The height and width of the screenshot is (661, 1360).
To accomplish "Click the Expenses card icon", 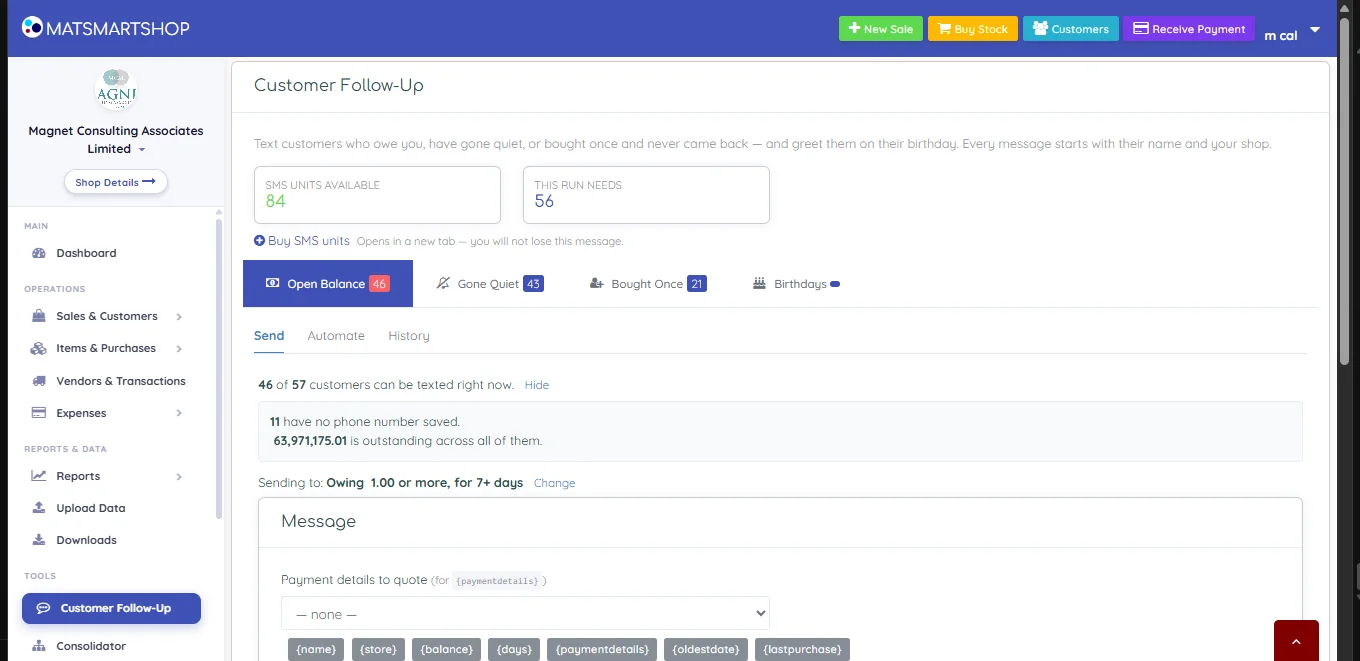I will [39, 413].
